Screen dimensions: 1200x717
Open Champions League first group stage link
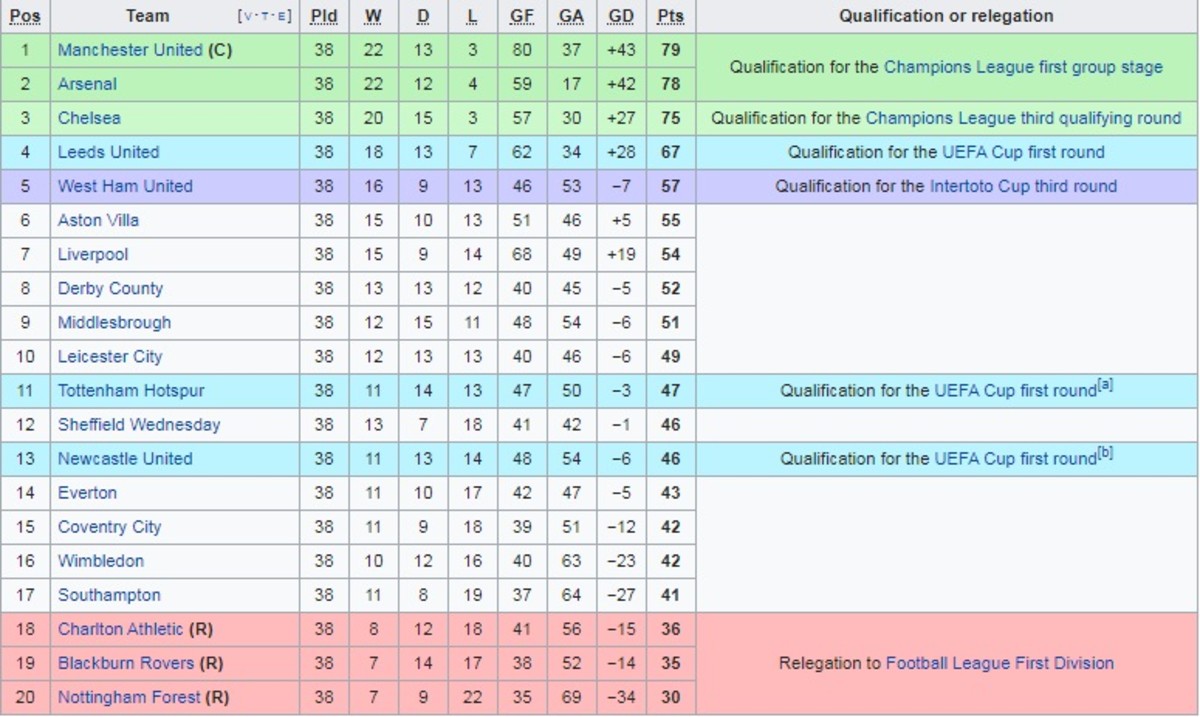[1023, 67]
